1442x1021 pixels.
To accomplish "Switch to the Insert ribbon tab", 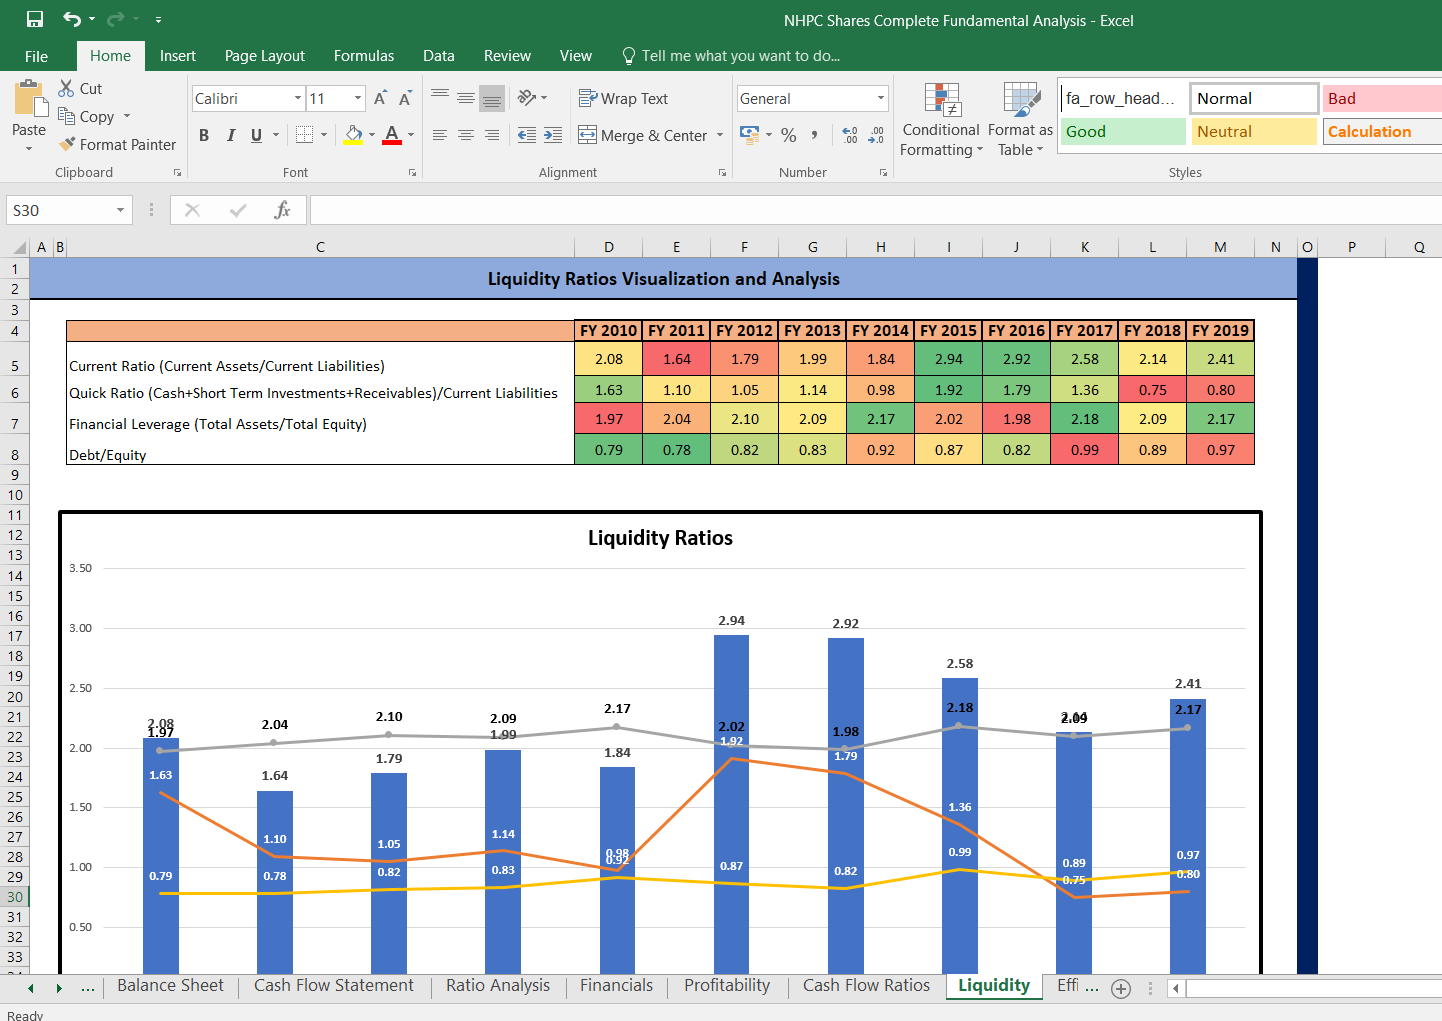I will (178, 56).
